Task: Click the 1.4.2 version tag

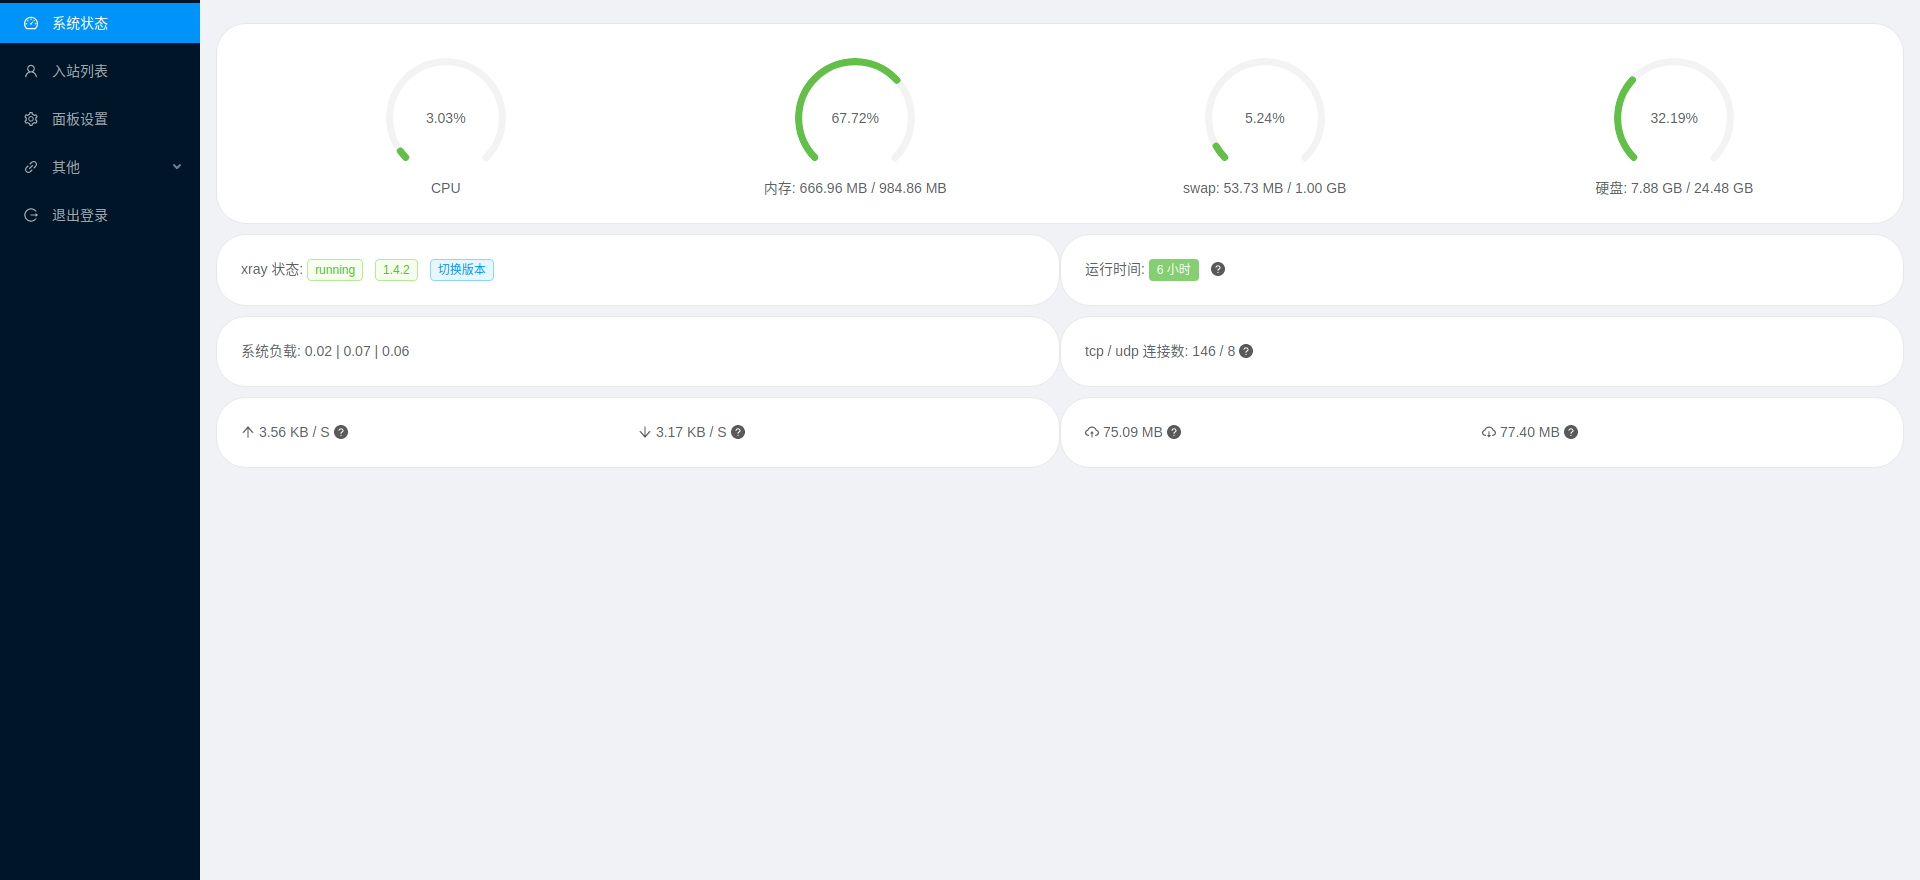Action: (396, 270)
